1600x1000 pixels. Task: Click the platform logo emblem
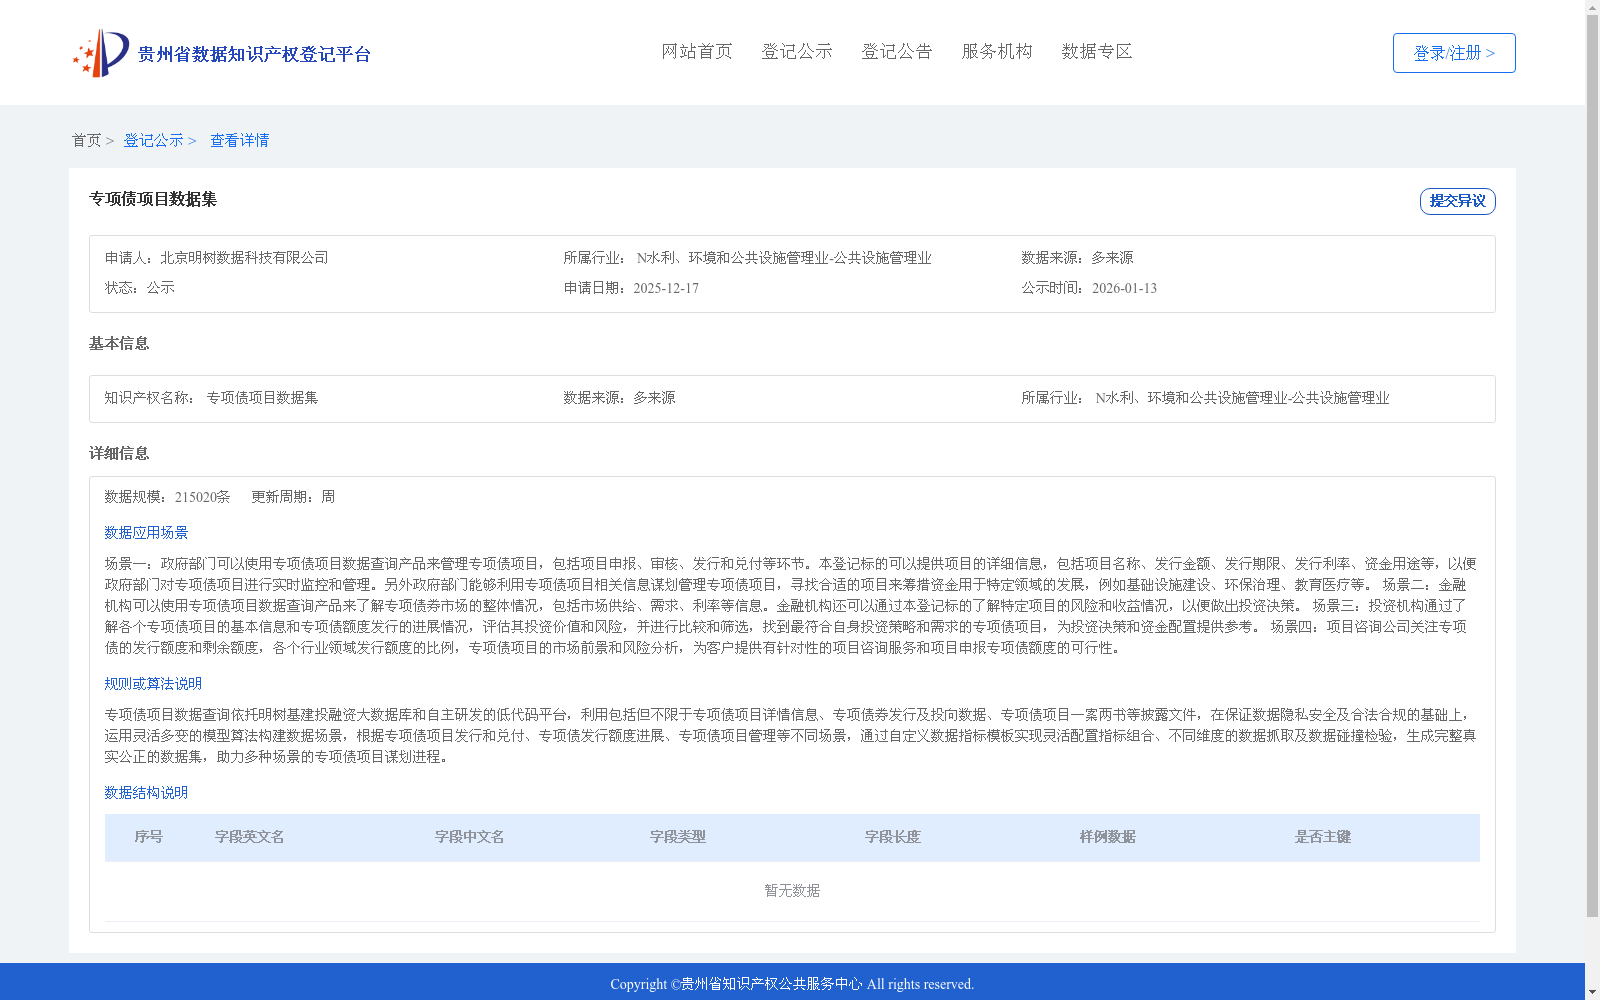pos(101,53)
